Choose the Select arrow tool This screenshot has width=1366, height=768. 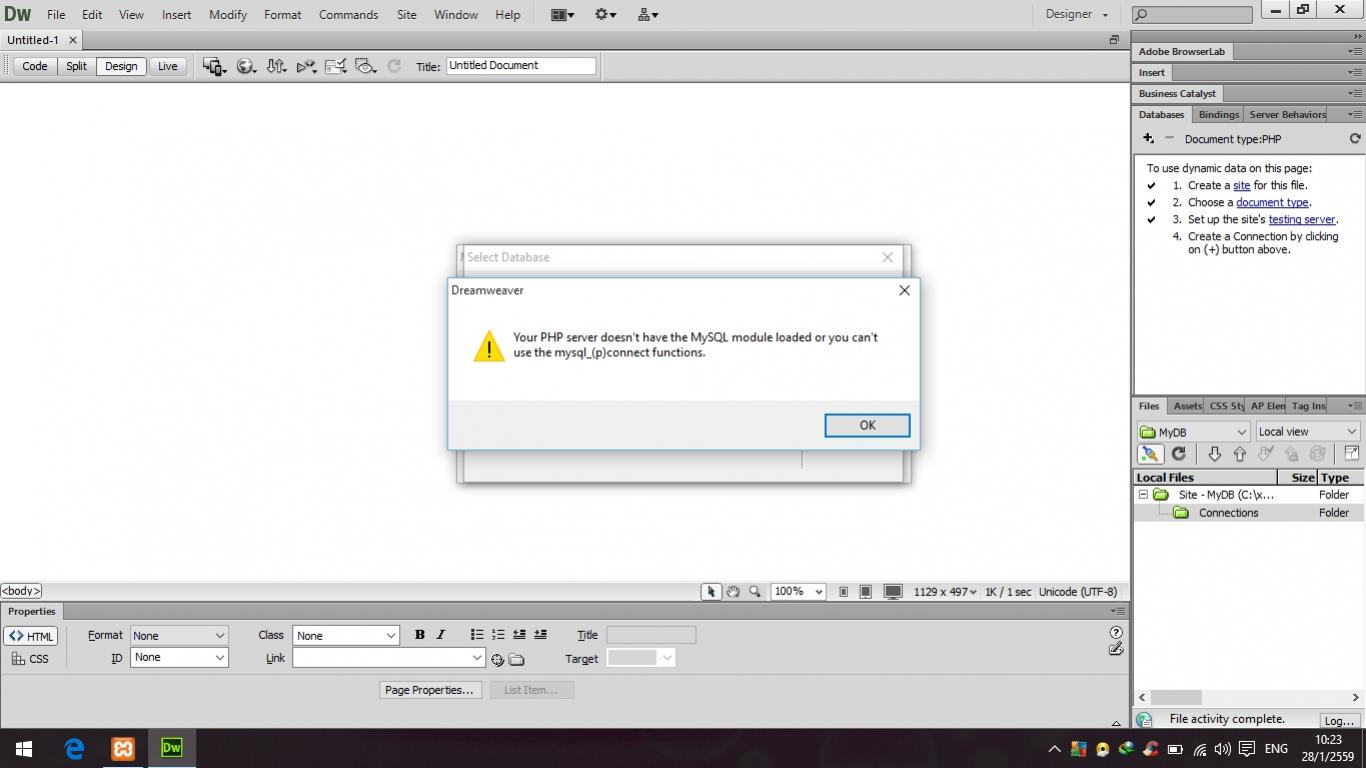click(x=711, y=592)
